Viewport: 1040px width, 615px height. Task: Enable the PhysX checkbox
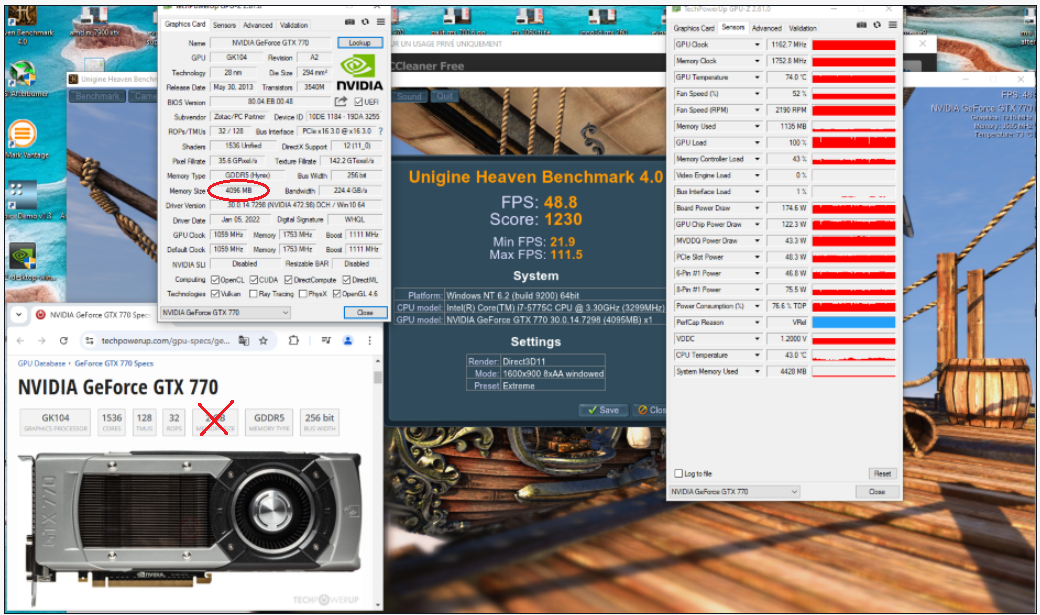coord(303,294)
